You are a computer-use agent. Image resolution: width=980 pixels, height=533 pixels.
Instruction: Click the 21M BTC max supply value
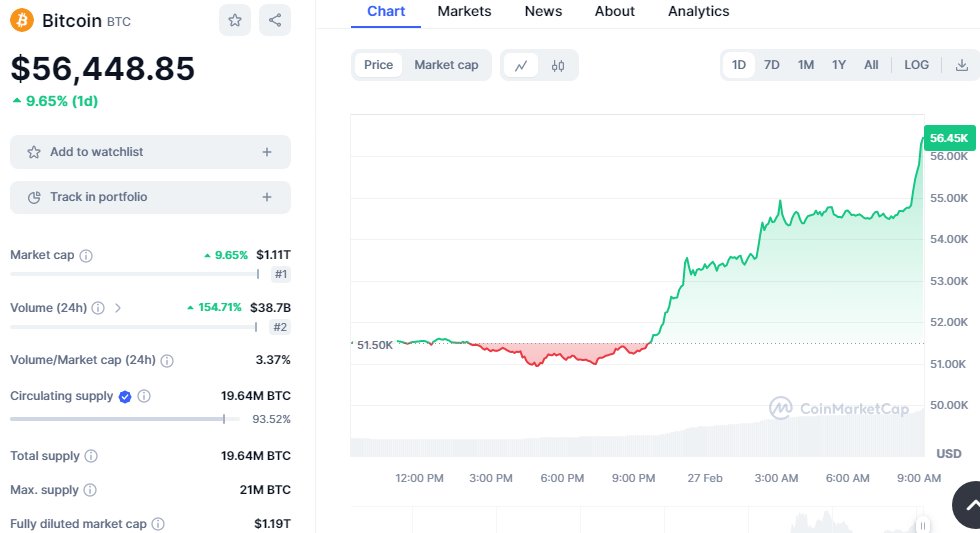[265, 490]
